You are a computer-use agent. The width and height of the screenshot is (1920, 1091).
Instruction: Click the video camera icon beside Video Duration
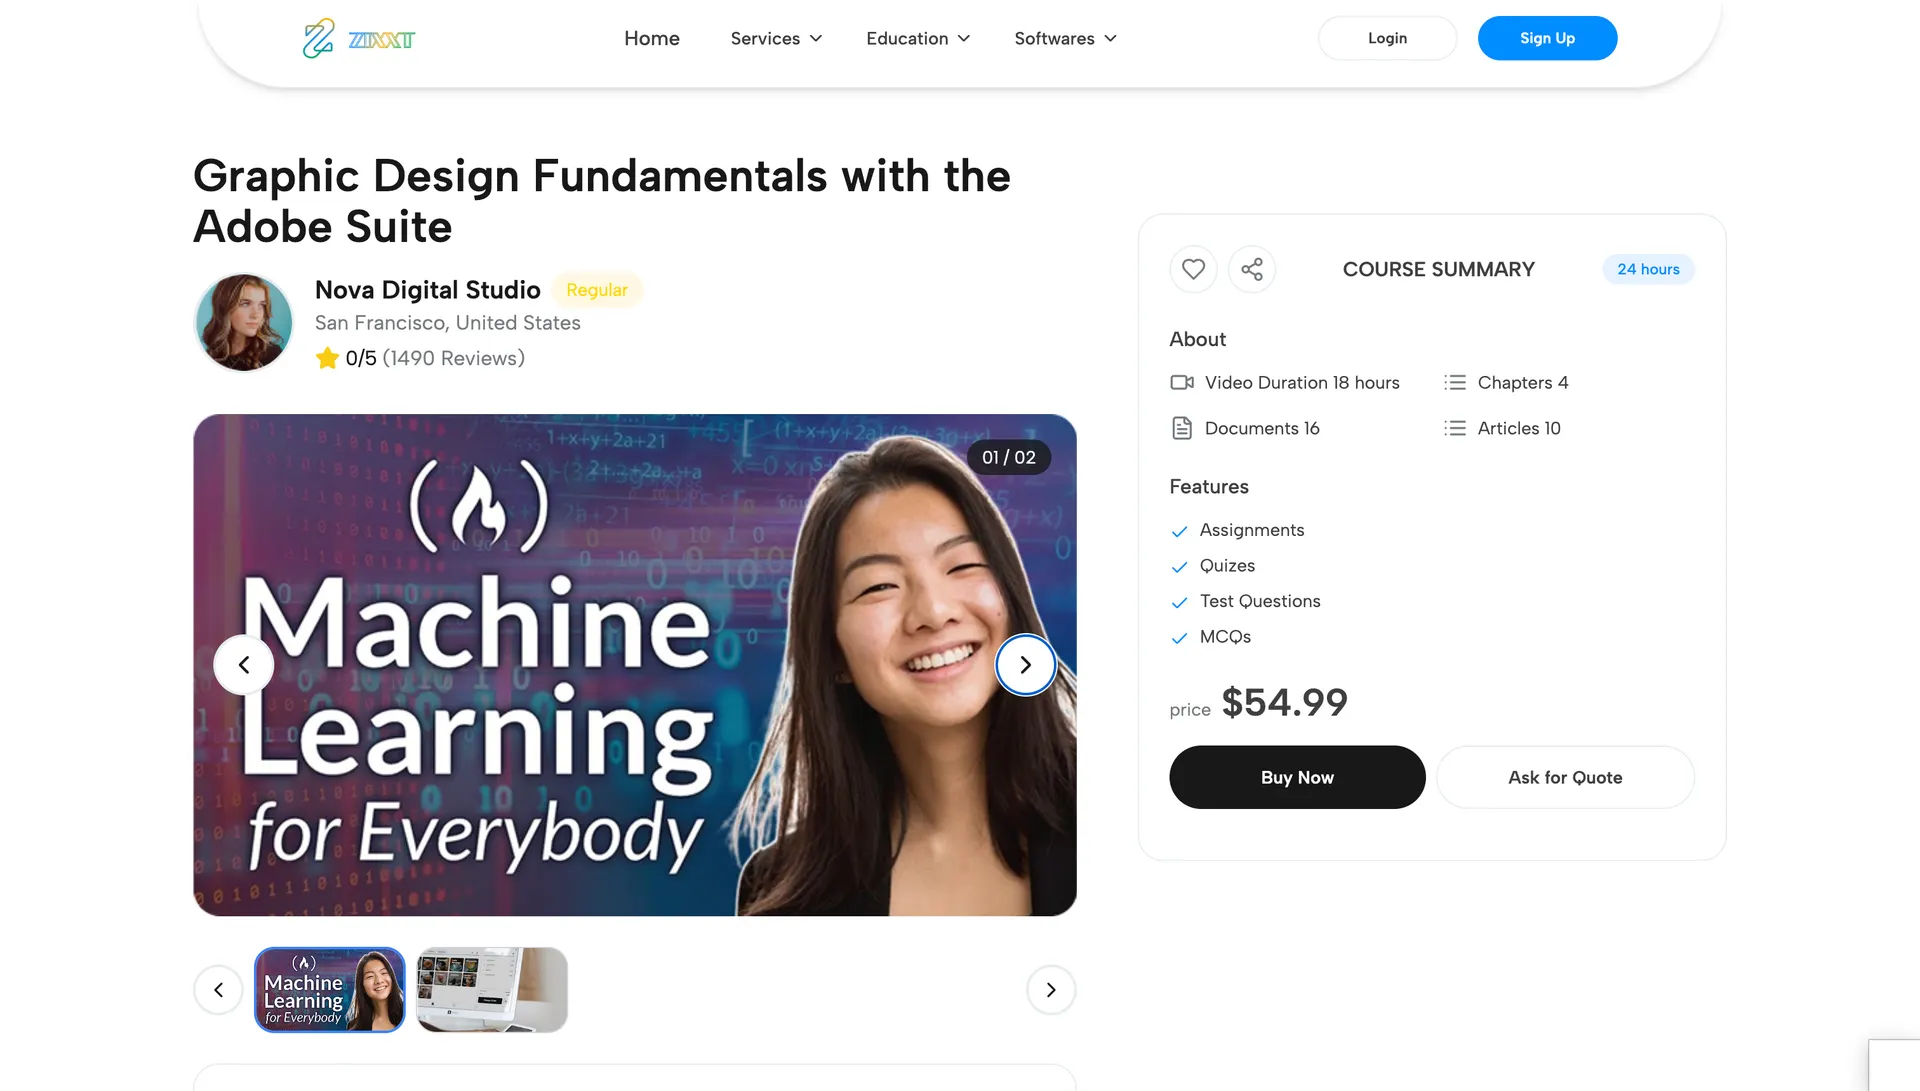(x=1182, y=382)
